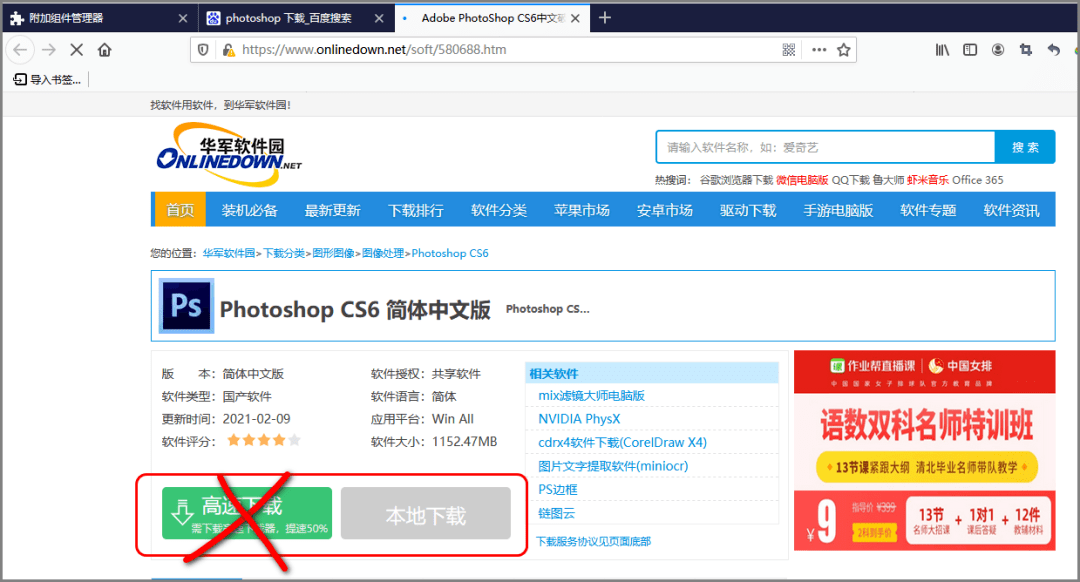This screenshot has height=582, width=1080.
Task: Open the browser home page icon
Action: (105, 50)
